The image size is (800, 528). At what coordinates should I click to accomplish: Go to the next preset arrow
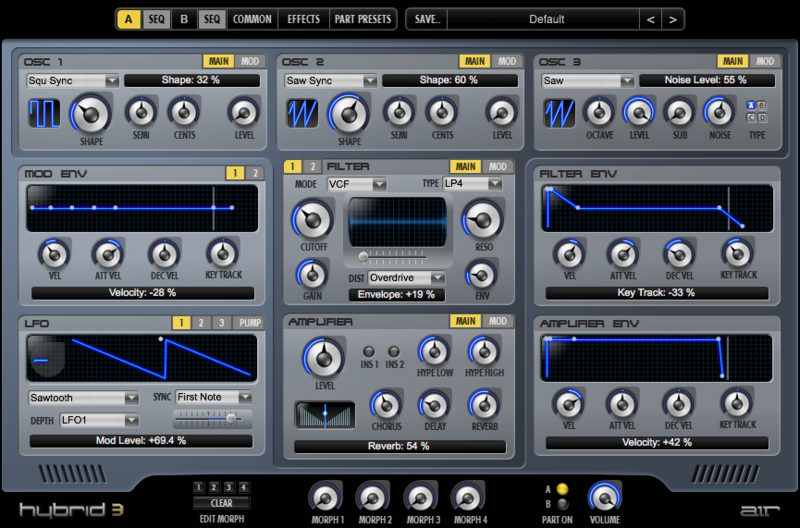tap(673, 19)
